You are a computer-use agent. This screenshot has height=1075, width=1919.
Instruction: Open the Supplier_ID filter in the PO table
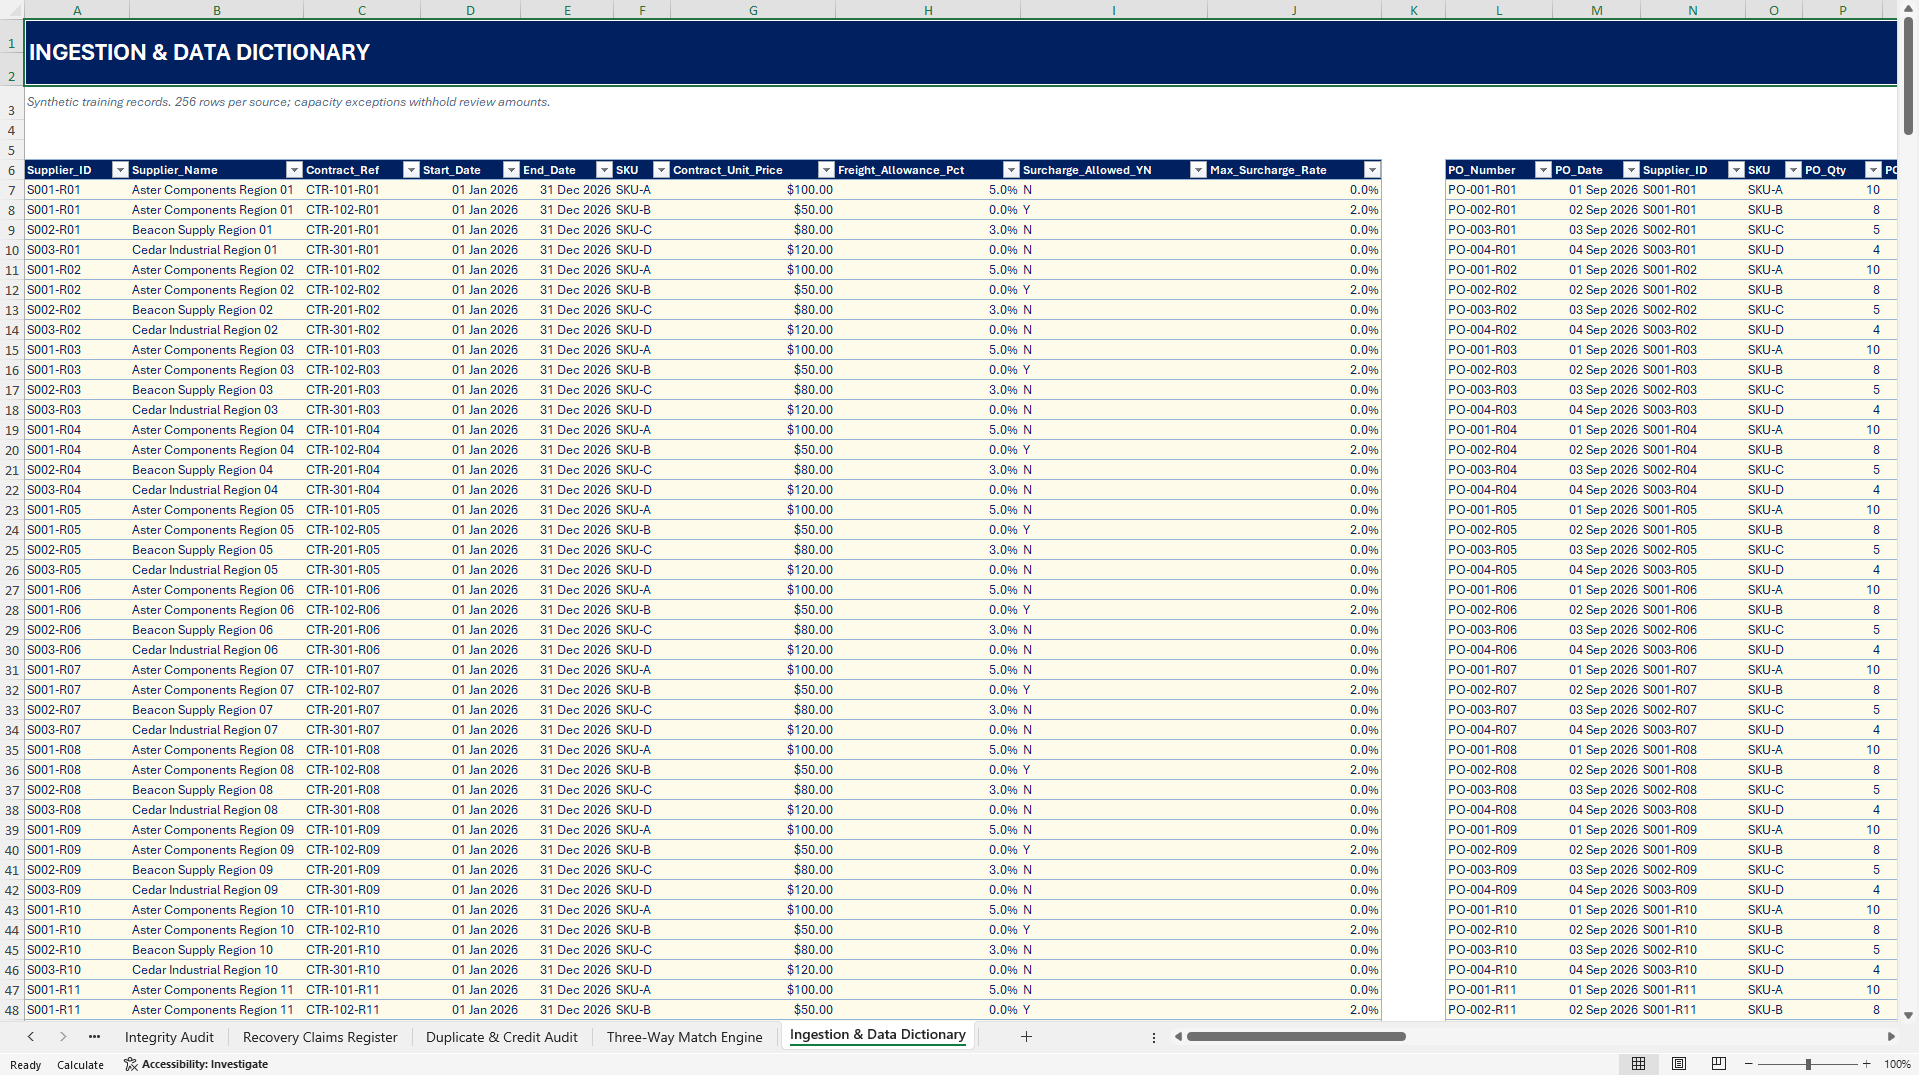pos(1736,170)
